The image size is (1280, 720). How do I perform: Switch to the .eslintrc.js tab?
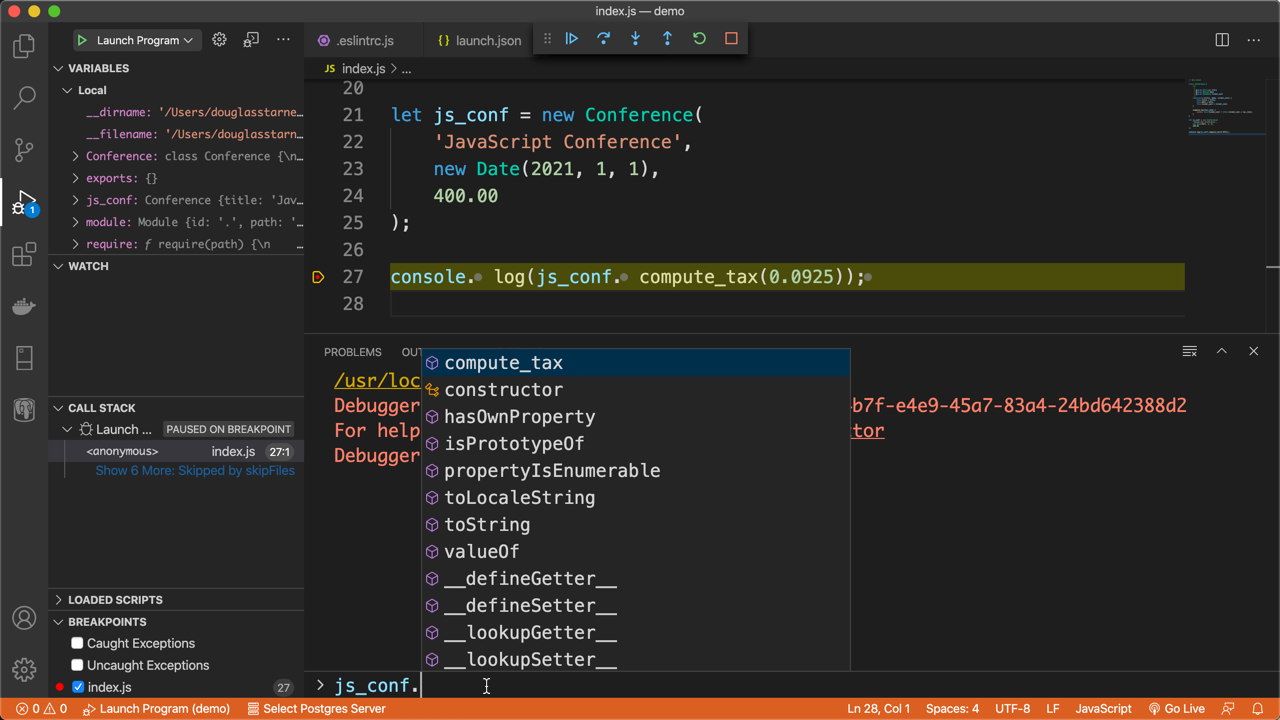tap(365, 41)
